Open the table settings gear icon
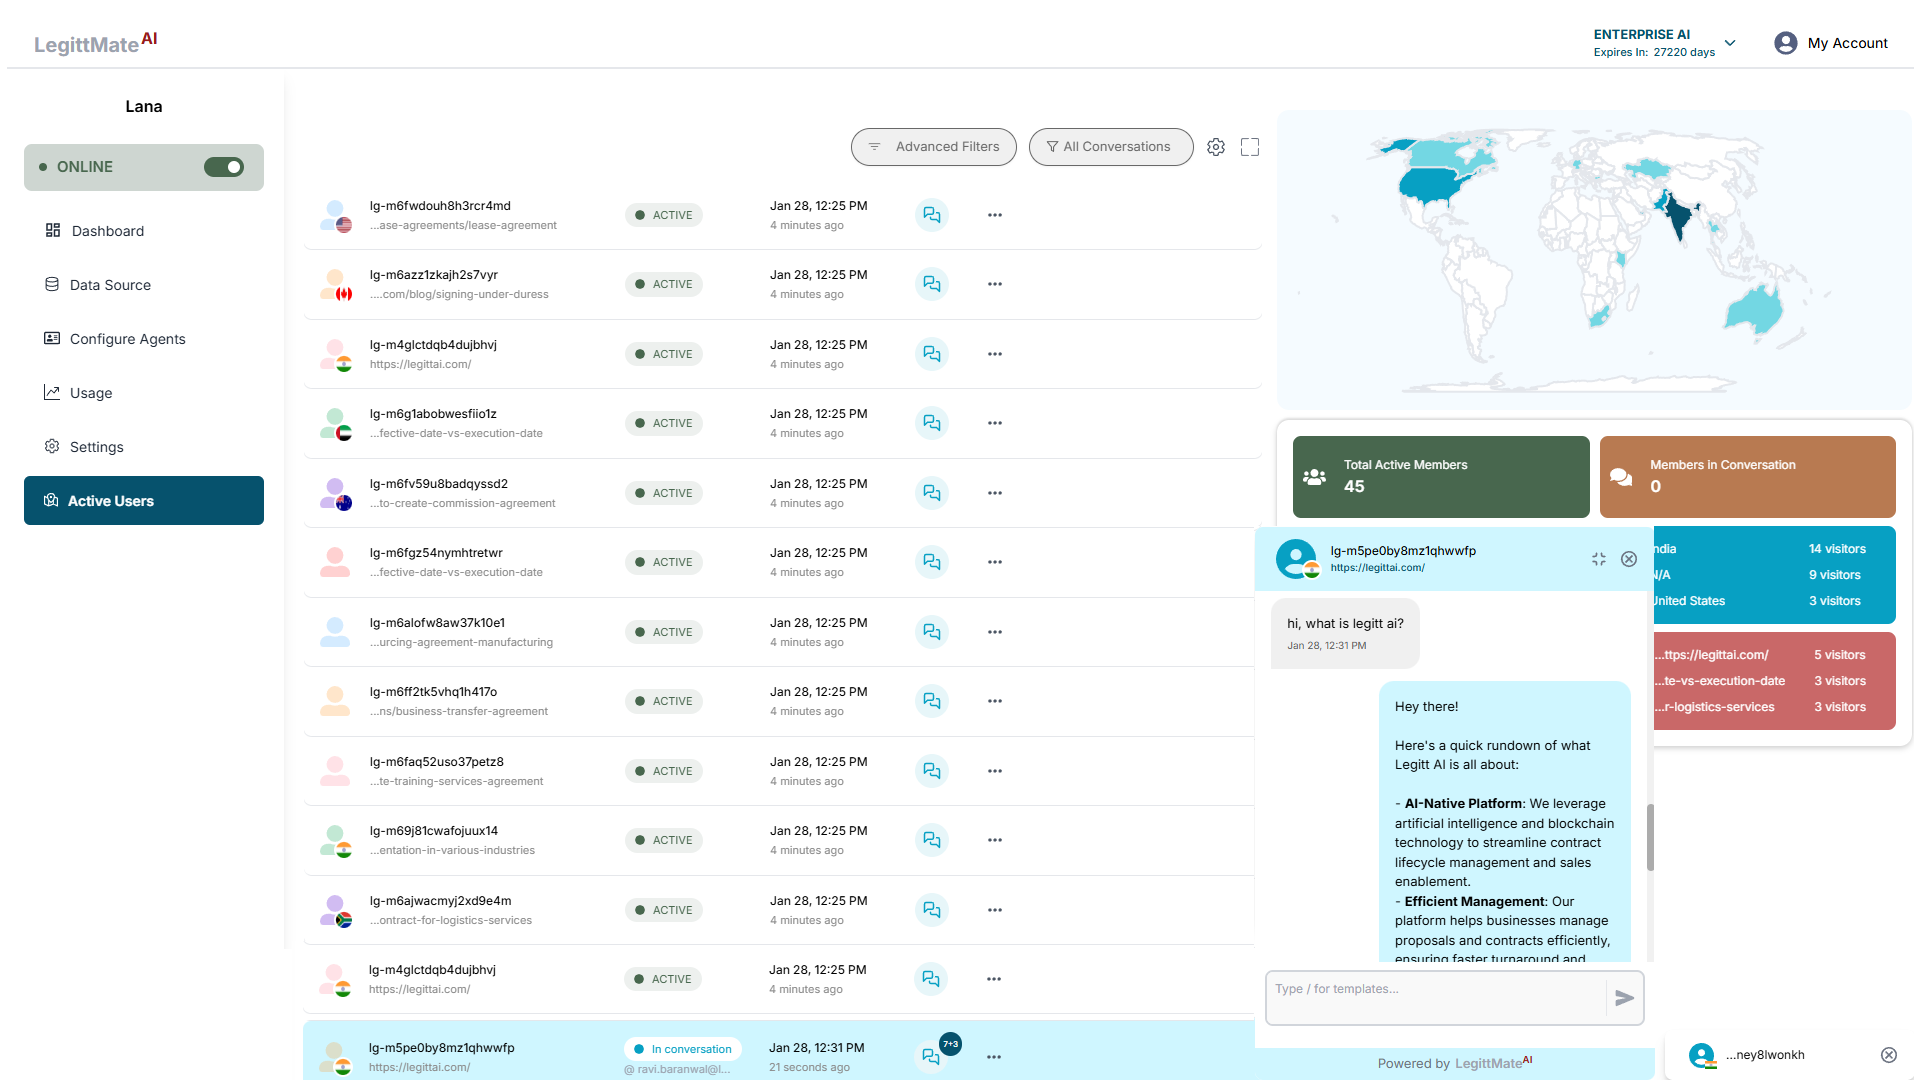The image size is (1920, 1080). 1215,147
